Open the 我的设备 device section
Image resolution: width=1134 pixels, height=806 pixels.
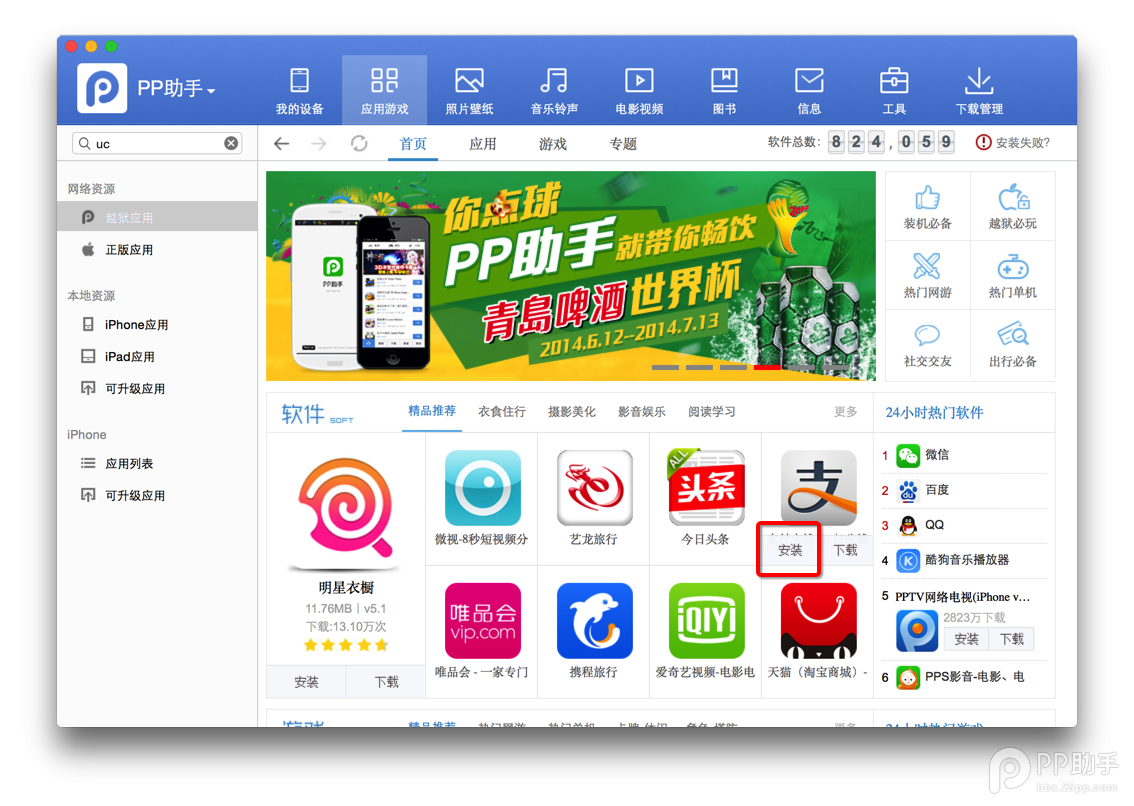click(299, 91)
